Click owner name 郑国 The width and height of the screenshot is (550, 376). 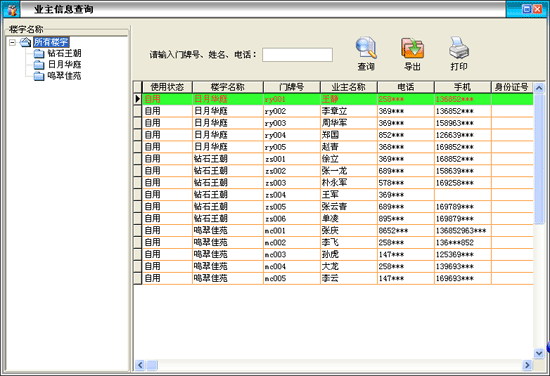(330, 135)
